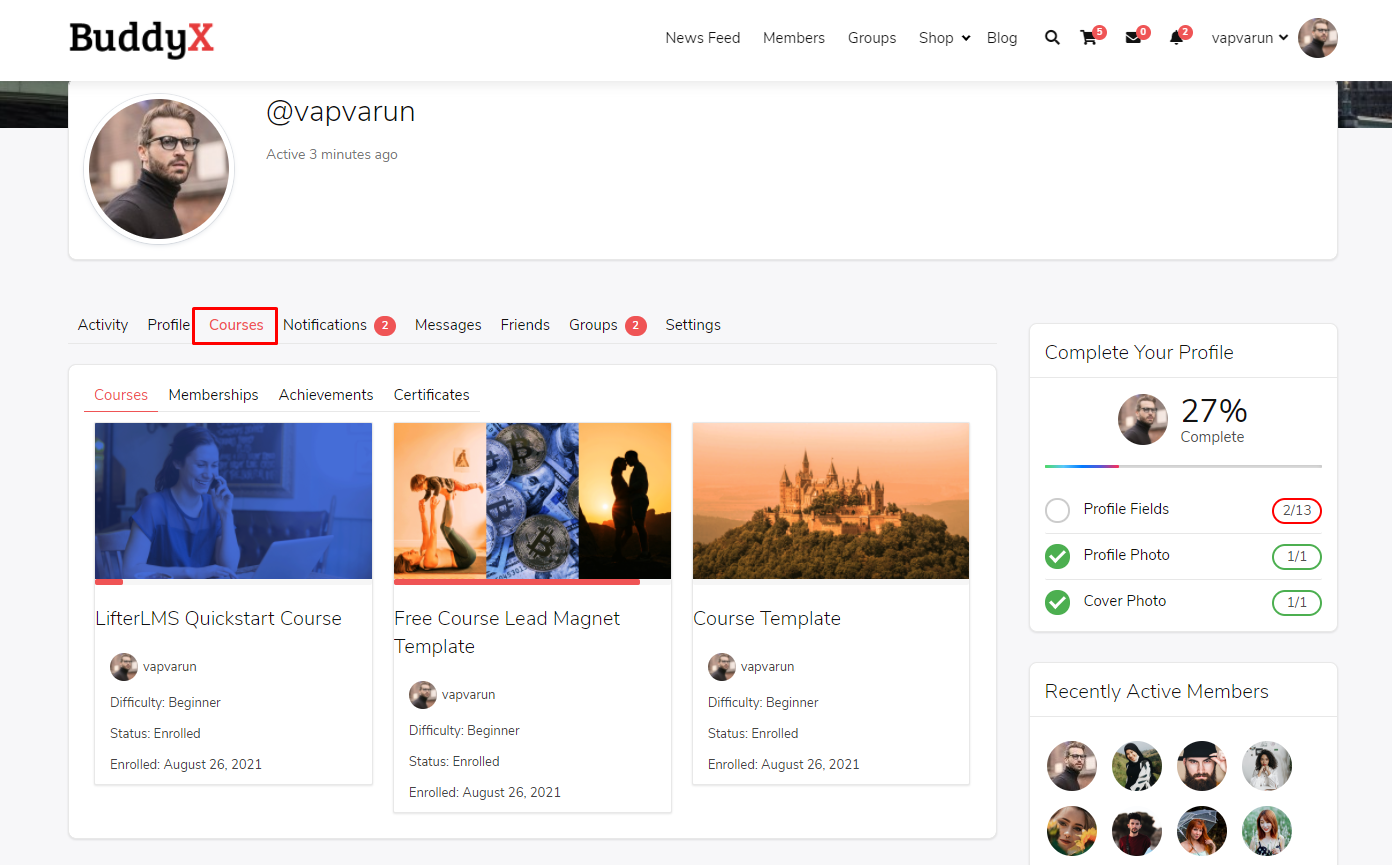Click the profile avatar in top-right header
The image size is (1392, 865).
click(x=1317, y=38)
